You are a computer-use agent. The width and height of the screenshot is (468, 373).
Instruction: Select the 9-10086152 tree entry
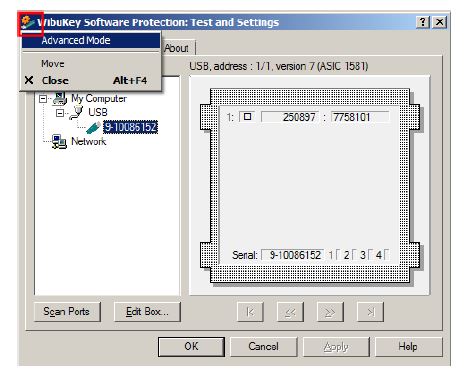pos(130,127)
